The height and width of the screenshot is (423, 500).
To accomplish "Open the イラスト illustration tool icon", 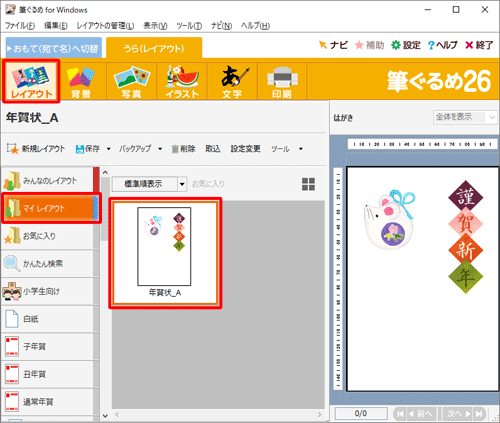I will click(182, 82).
